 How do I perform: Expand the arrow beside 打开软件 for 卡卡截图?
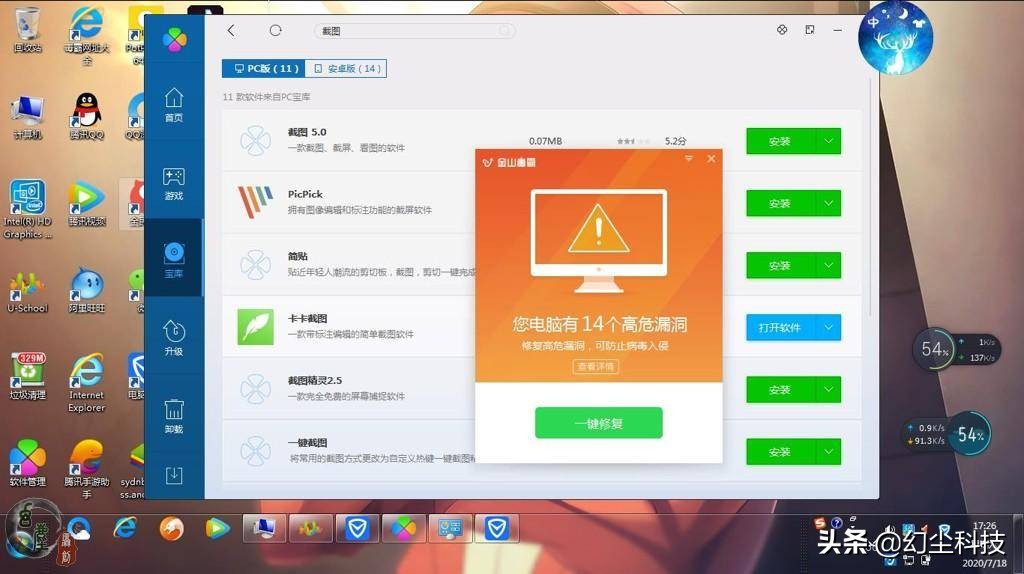pos(828,327)
